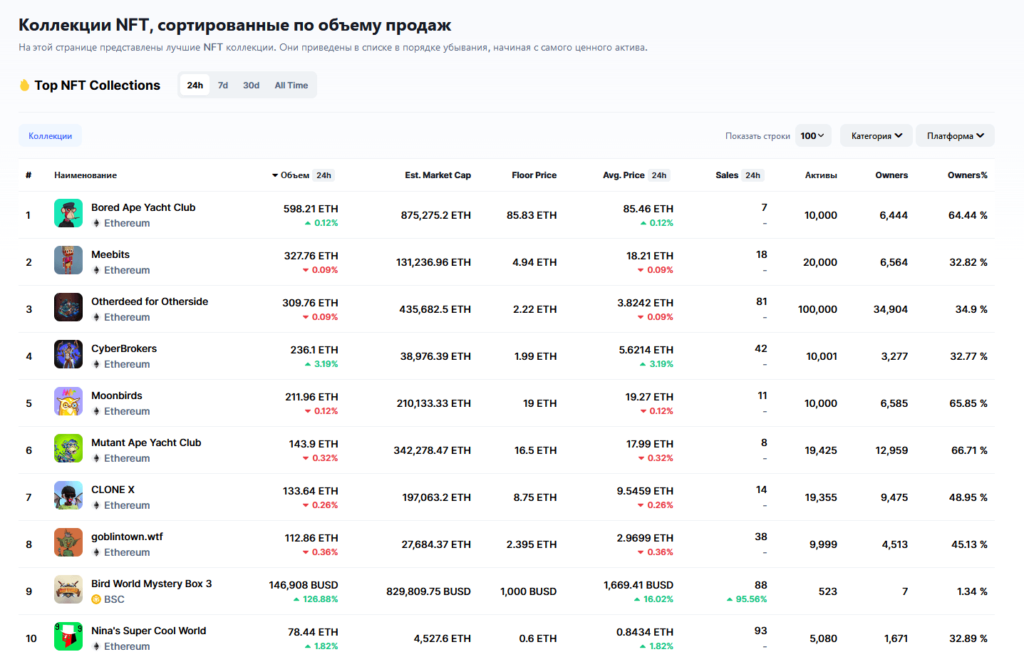Click the goblintown.wtf collection icon
The image size is (1024, 652).
(68, 543)
